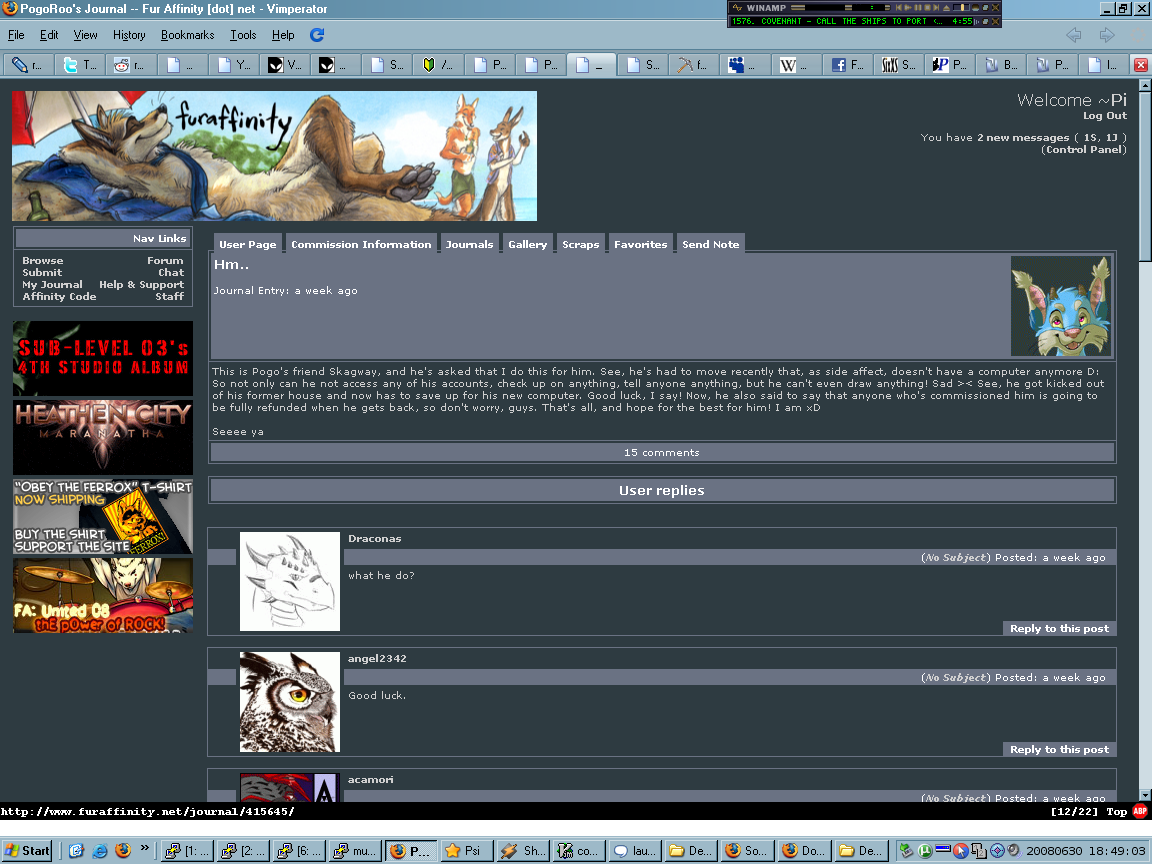Launch Internet Explorer from quick launch
The width and height of the screenshot is (1152, 864).
click(x=99, y=851)
